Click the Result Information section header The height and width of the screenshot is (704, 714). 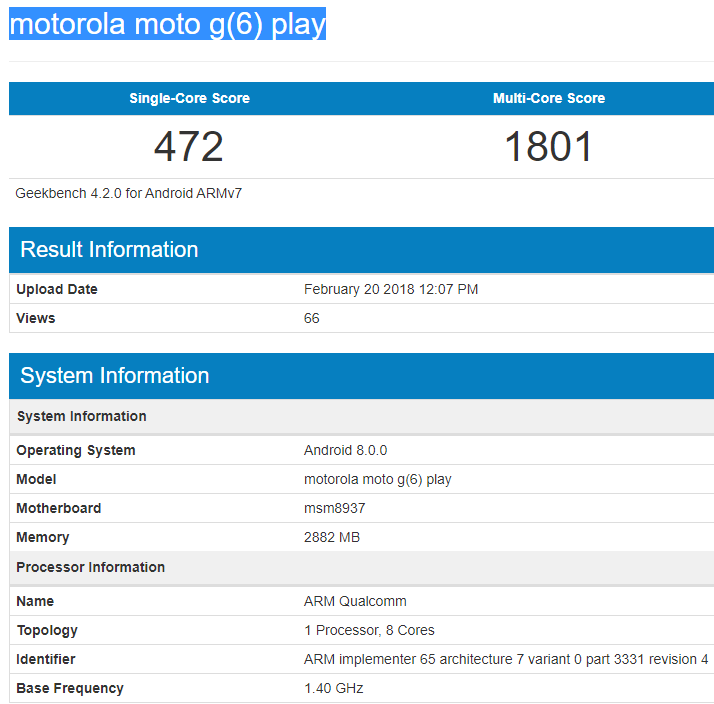coord(362,250)
